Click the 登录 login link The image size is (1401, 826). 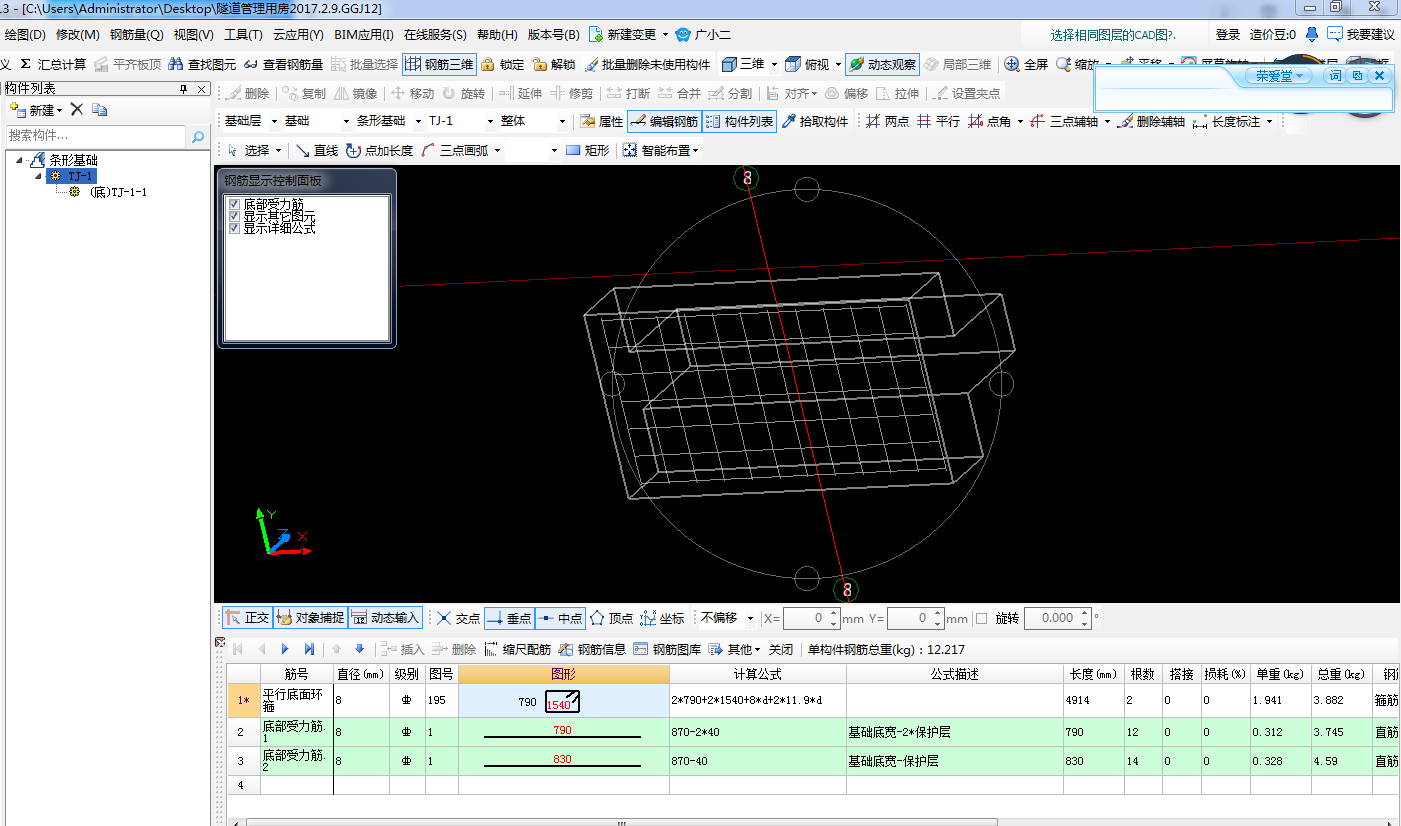point(1228,34)
